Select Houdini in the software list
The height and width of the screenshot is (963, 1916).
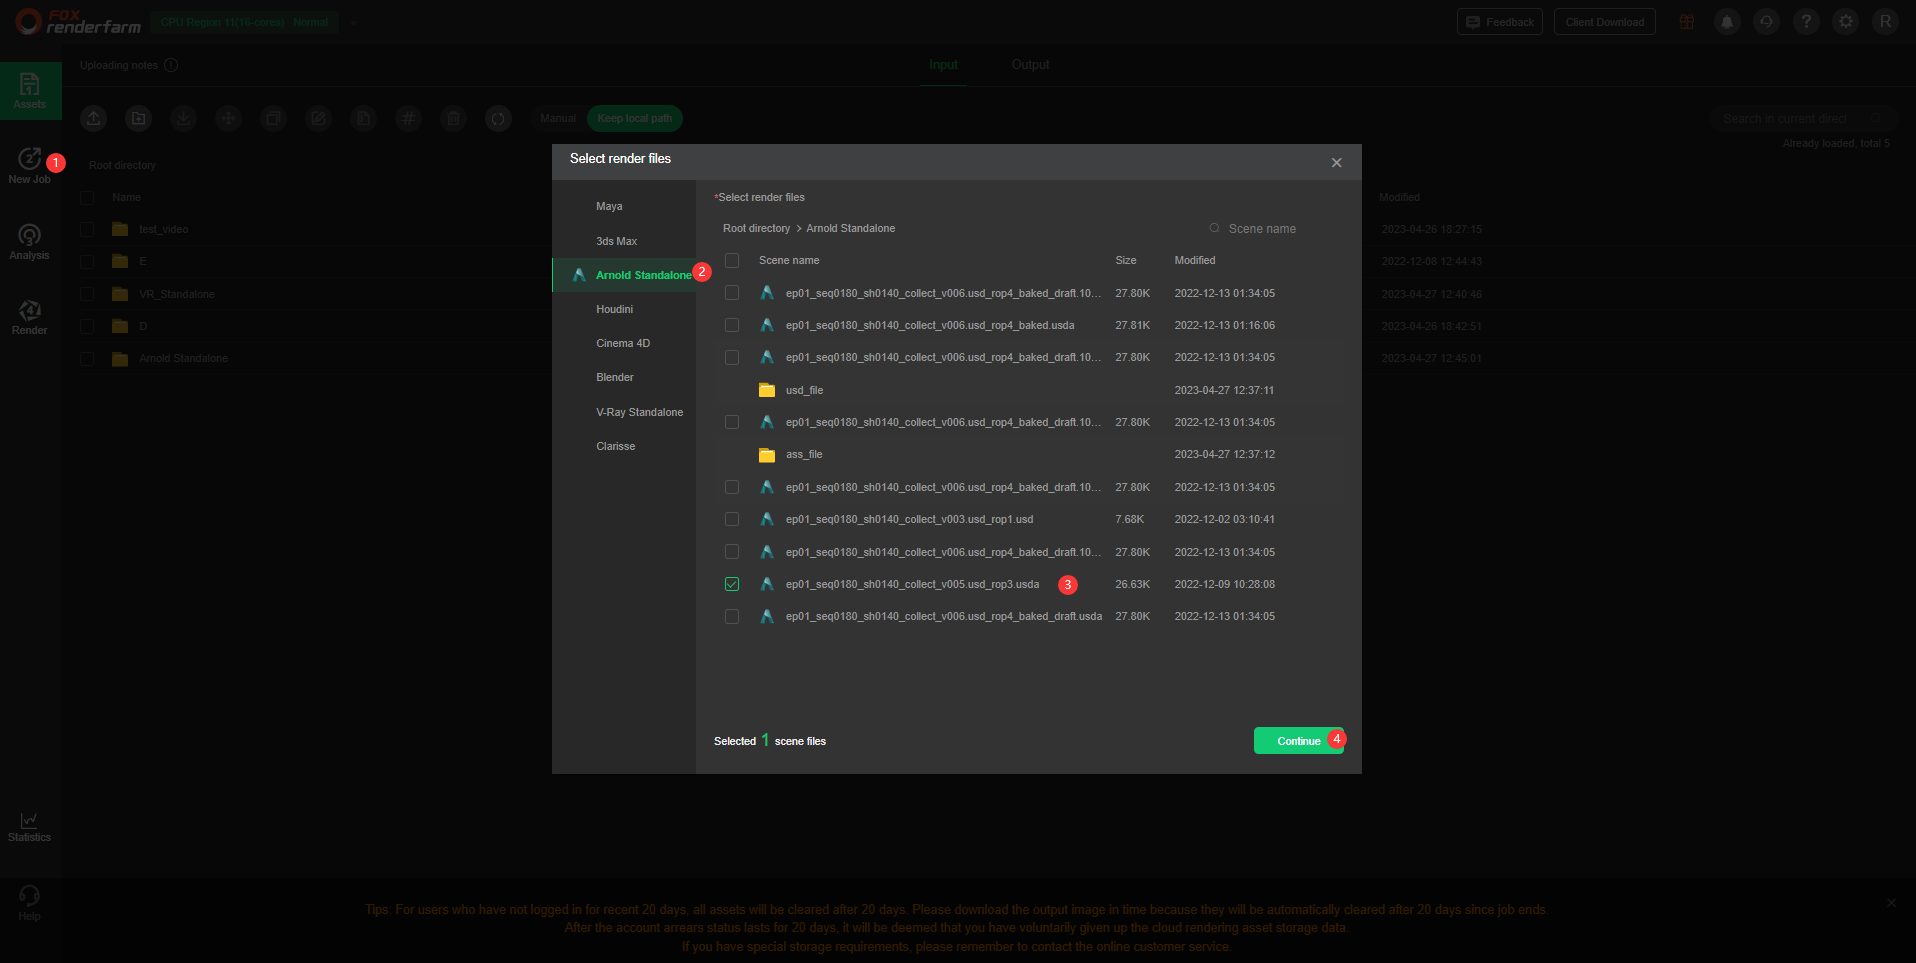[x=624, y=309]
